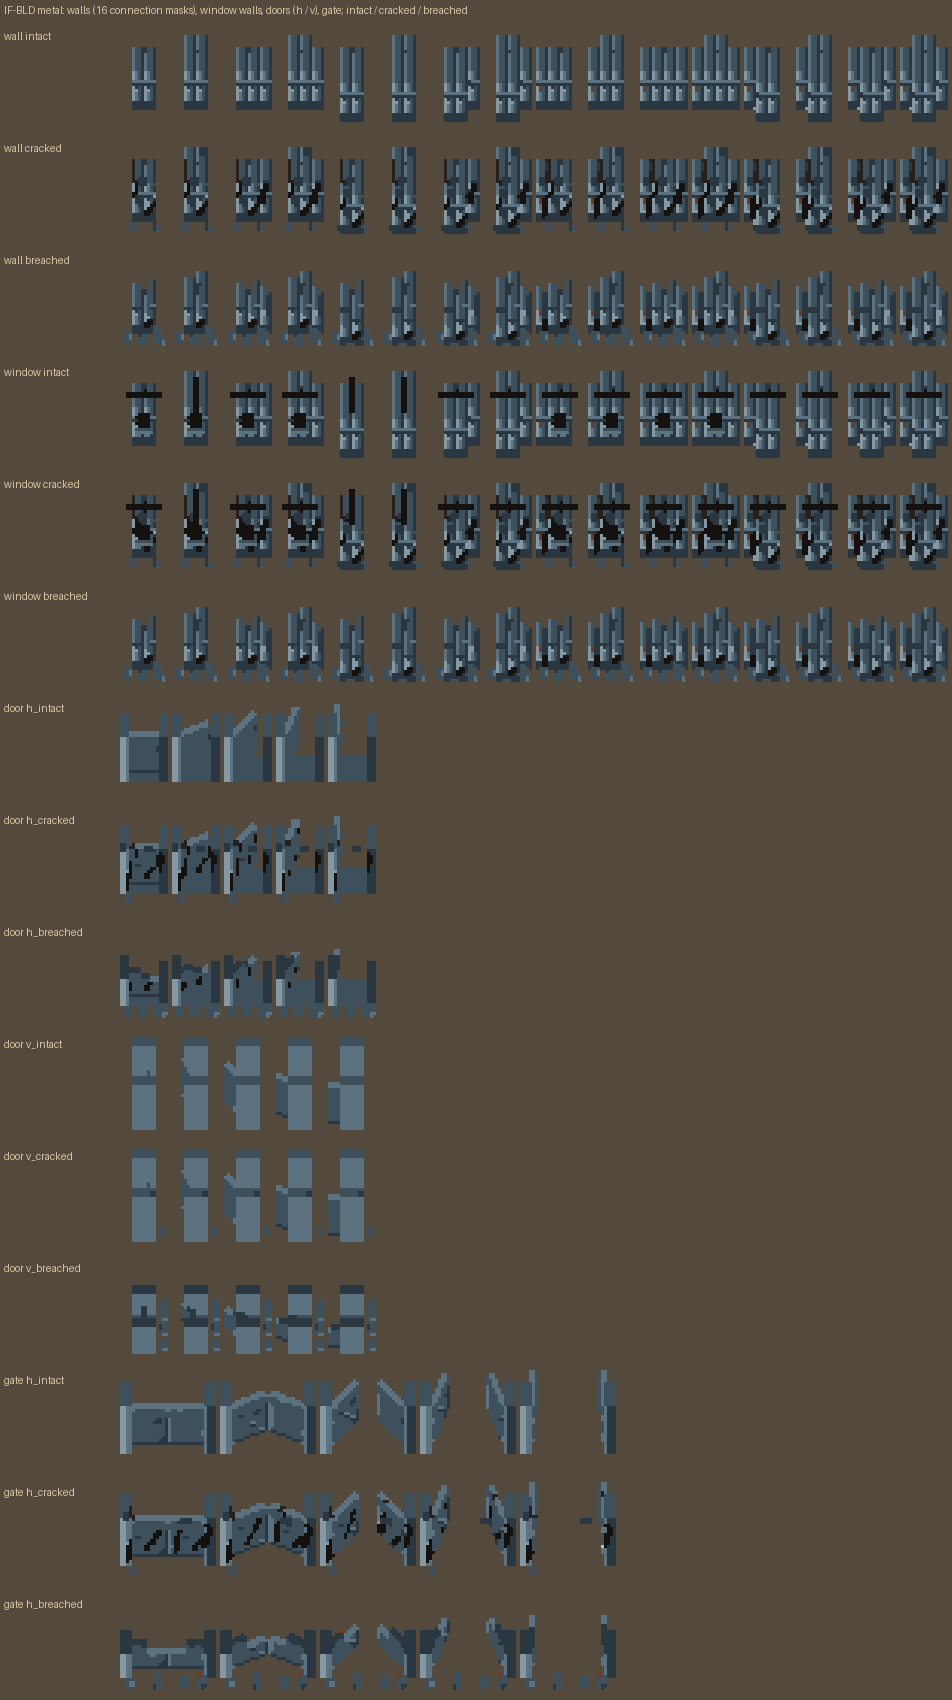Click the "door h_cracked" row label
The image size is (952, 1700).
click(39, 820)
